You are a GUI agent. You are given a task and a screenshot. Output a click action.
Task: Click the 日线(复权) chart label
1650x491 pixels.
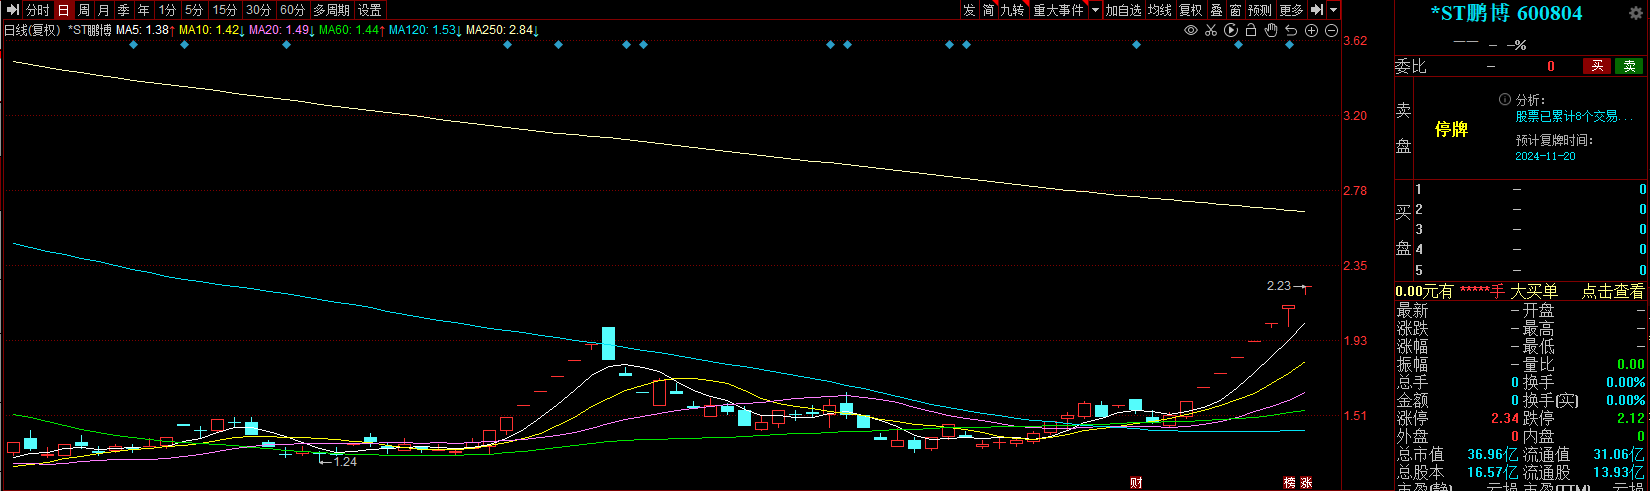click(x=33, y=30)
